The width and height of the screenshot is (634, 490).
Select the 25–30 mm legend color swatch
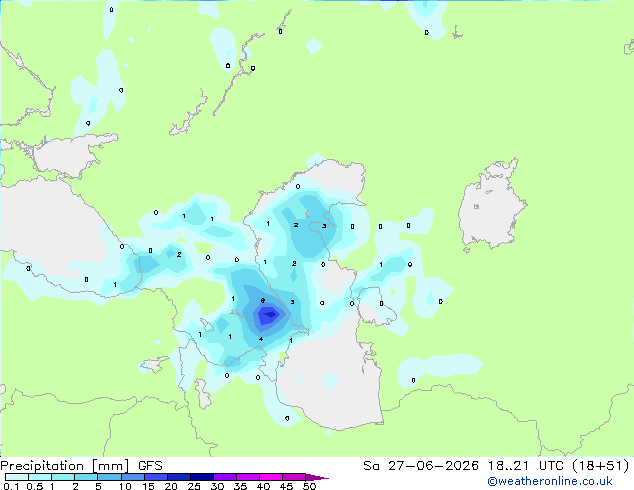[x=201, y=477]
